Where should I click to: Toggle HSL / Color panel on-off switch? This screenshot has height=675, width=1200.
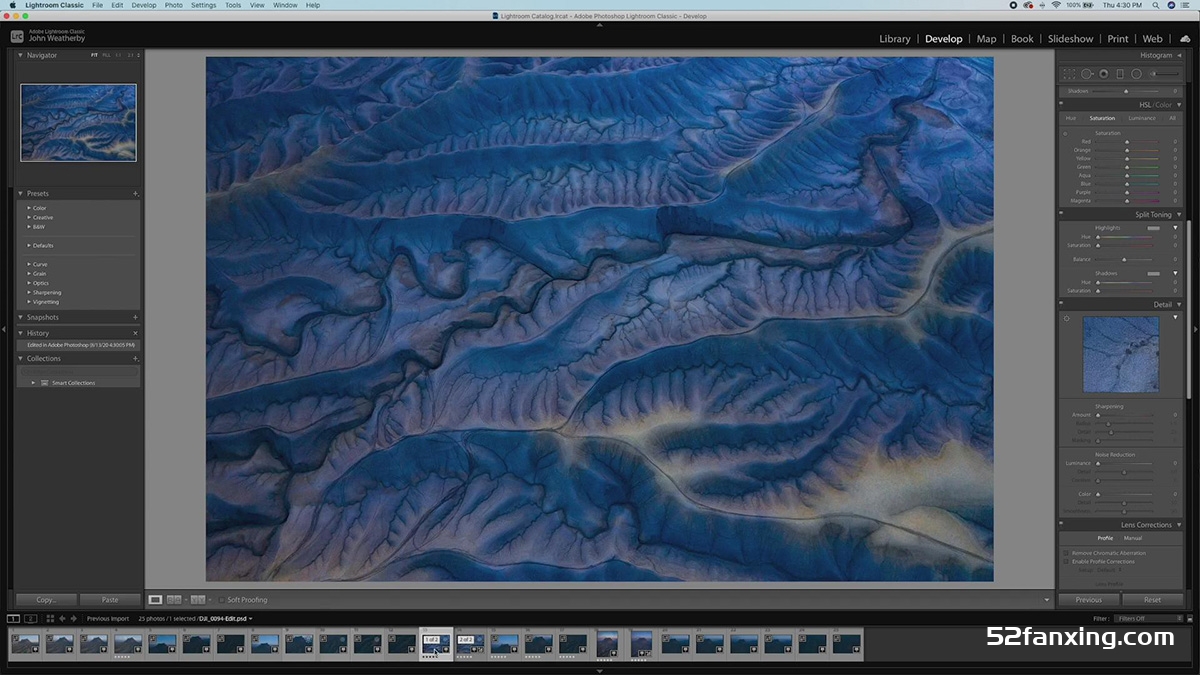(1061, 105)
